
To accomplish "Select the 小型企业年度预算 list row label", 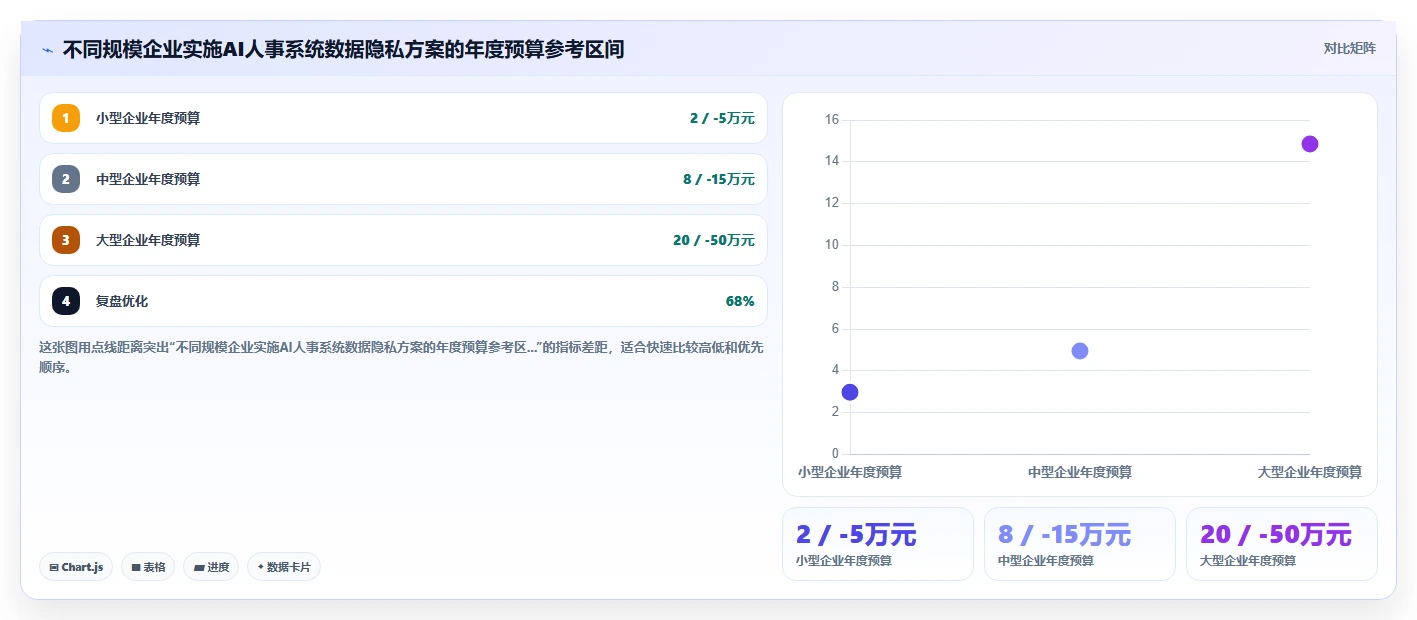I will click(x=148, y=118).
